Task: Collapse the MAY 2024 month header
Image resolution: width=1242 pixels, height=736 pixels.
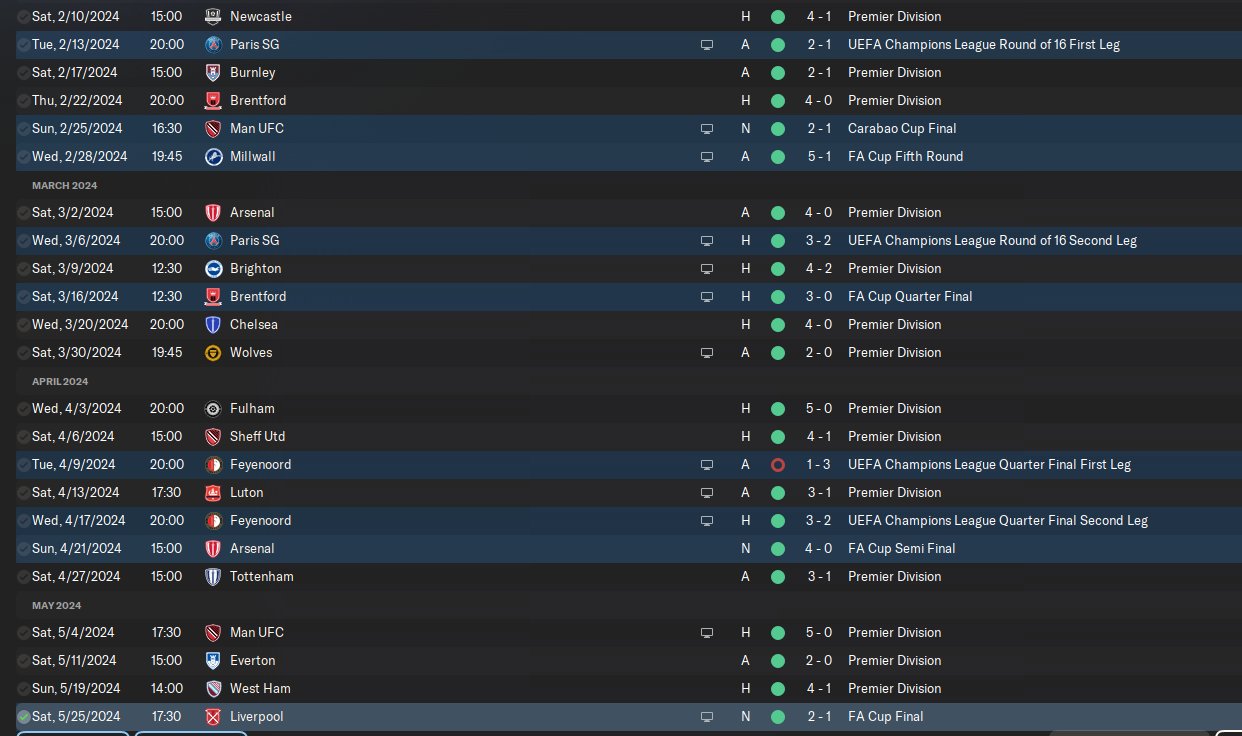Action: pyautogui.click(x=57, y=605)
